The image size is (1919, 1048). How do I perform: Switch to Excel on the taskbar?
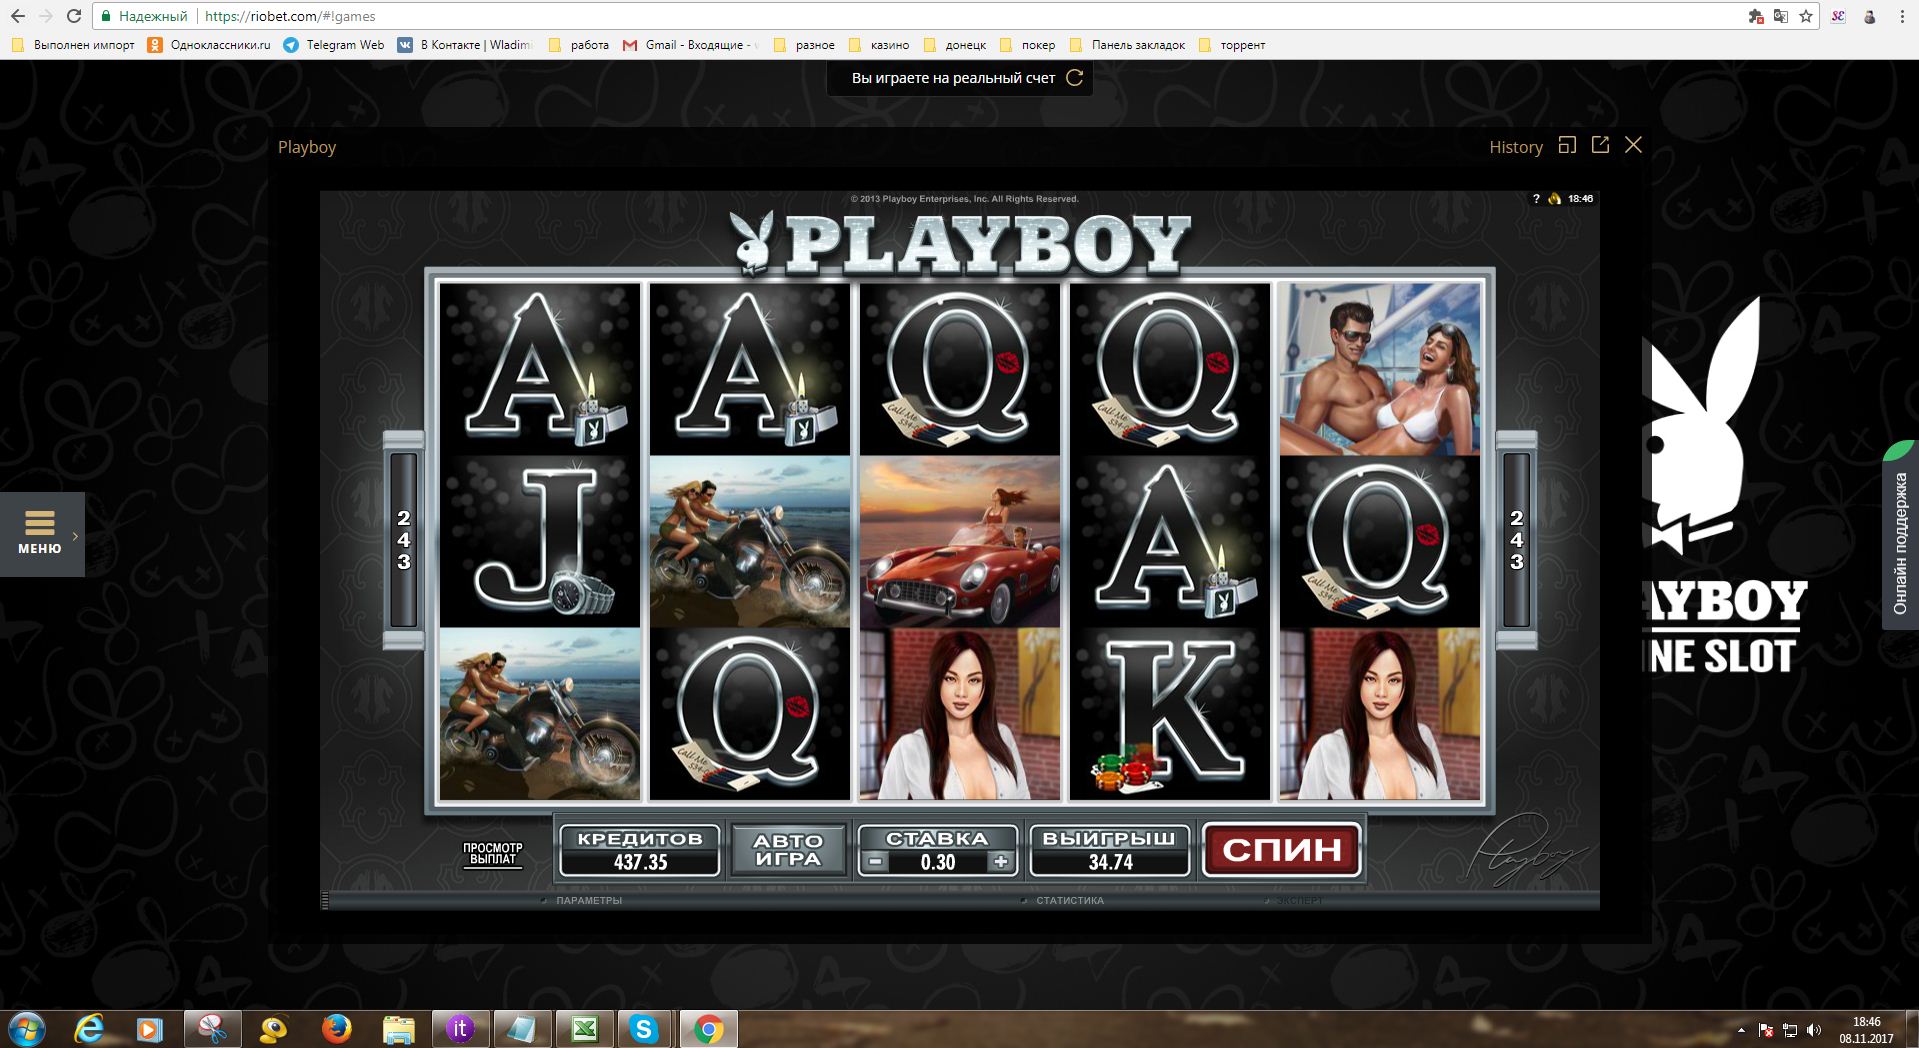584,1029
